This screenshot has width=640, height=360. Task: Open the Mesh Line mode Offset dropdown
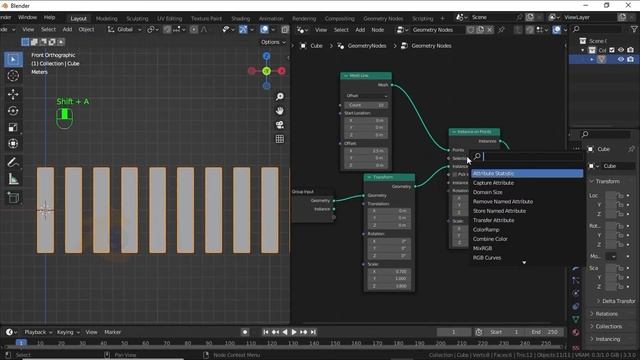point(367,96)
